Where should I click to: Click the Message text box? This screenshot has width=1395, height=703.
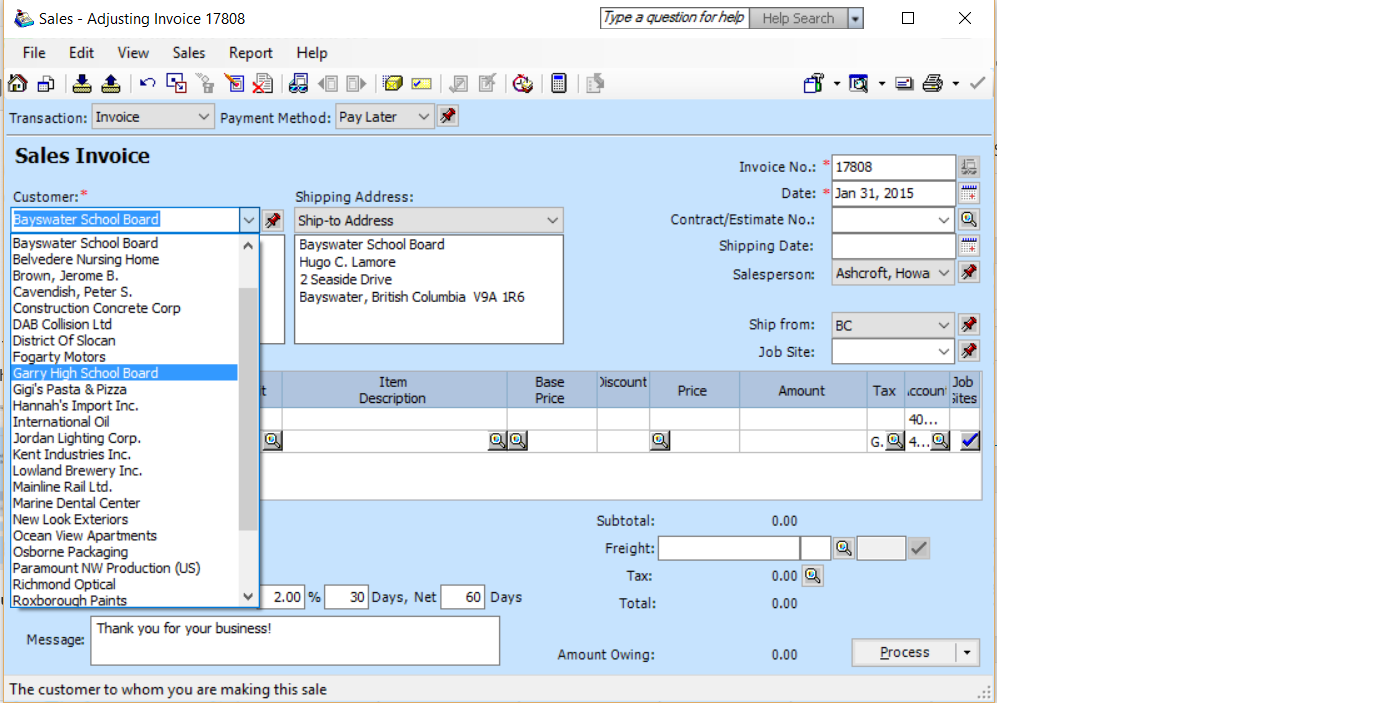(295, 640)
